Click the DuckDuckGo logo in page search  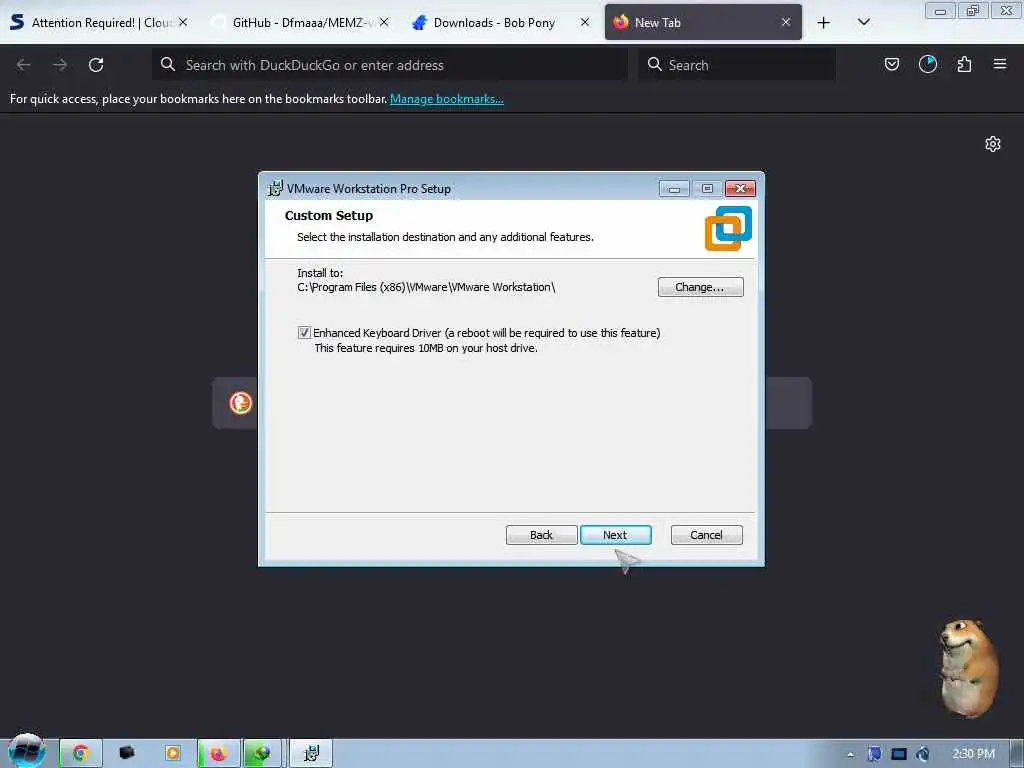[240, 403]
